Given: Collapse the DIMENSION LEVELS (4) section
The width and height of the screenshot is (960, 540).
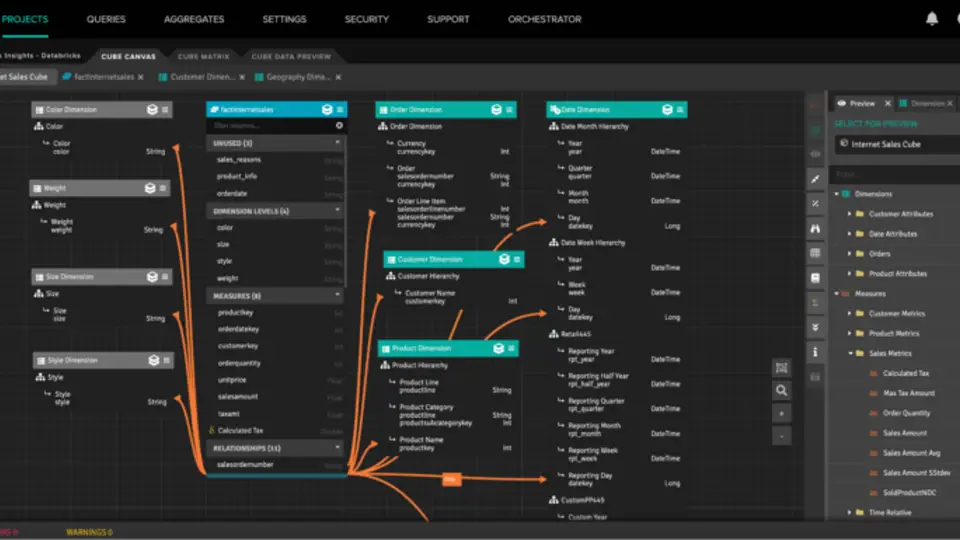Looking at the screenshot, I should (x=337, y=211).
